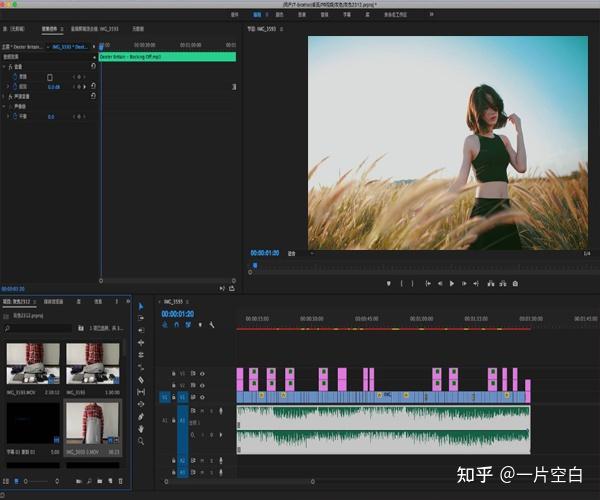The width and height of the screenshot is (600, 500).
Task: Add a marker in the timeline header
Action: coord(200,325)
